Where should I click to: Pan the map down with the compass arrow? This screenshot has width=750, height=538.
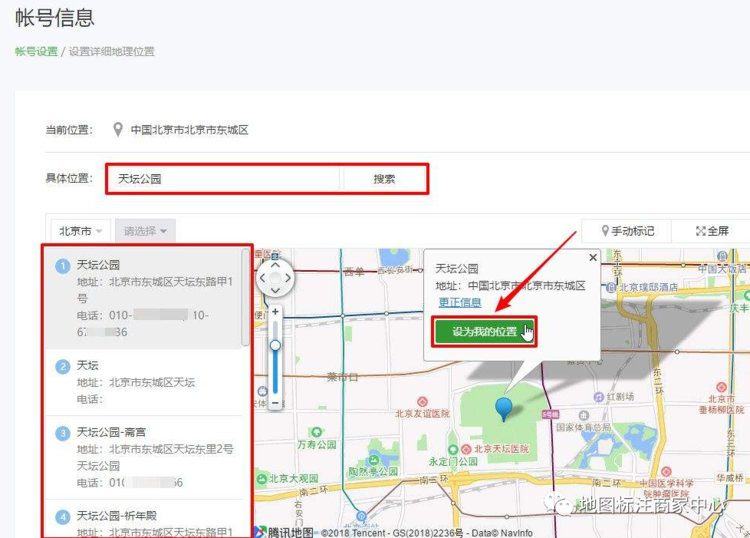[x=276, y=291]
